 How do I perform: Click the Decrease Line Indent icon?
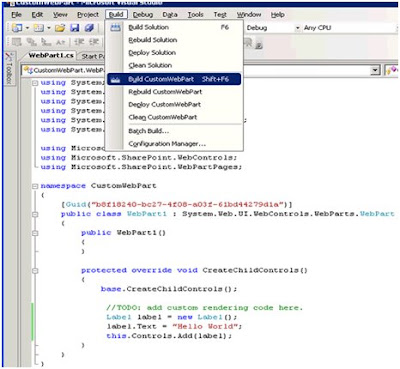click(x=79, y=42)
